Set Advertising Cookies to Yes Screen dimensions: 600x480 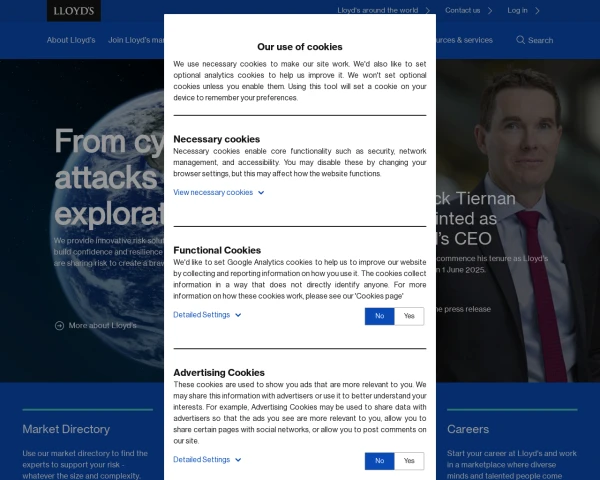[409, 461]
